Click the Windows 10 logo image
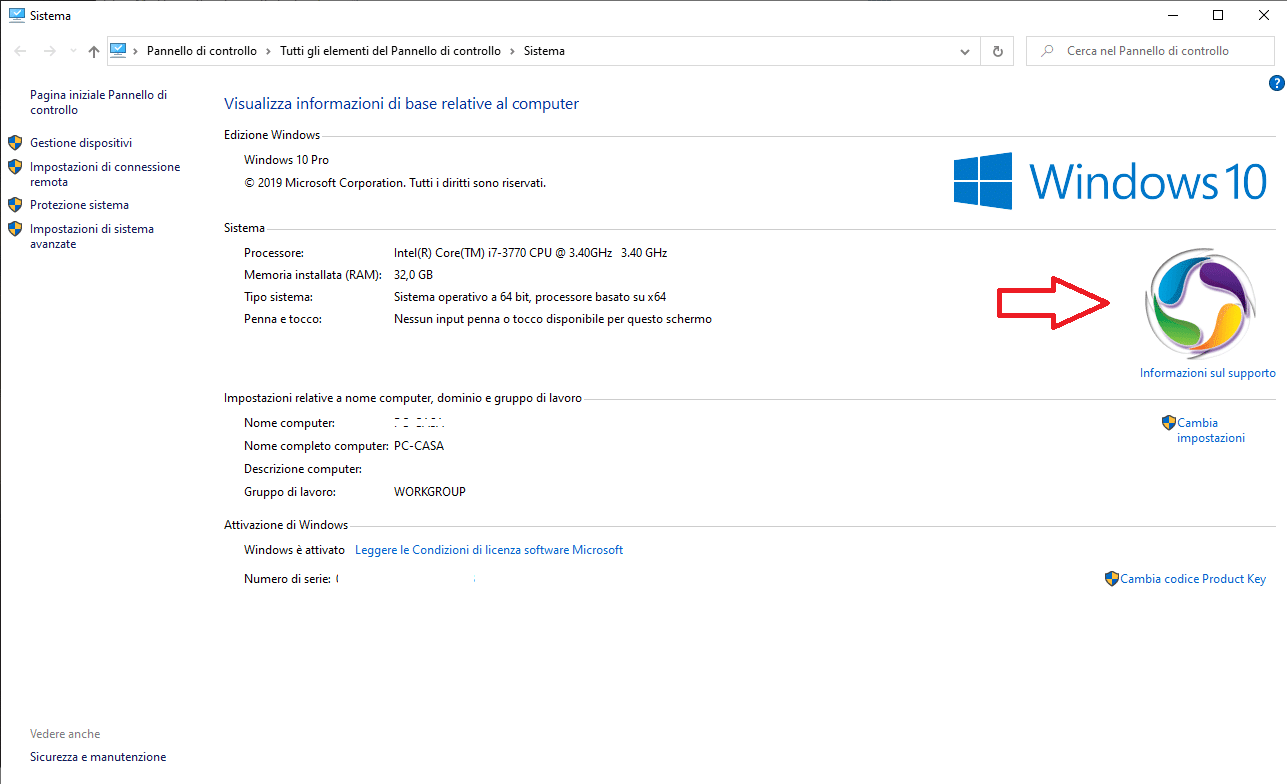This screenshot has height=784, width=1287. tap(1110, 182)
